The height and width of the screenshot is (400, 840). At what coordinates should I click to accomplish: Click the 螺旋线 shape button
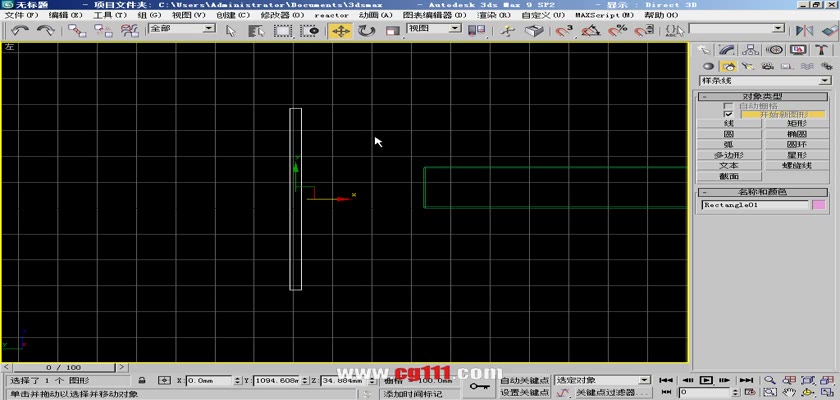click(796, 165)
